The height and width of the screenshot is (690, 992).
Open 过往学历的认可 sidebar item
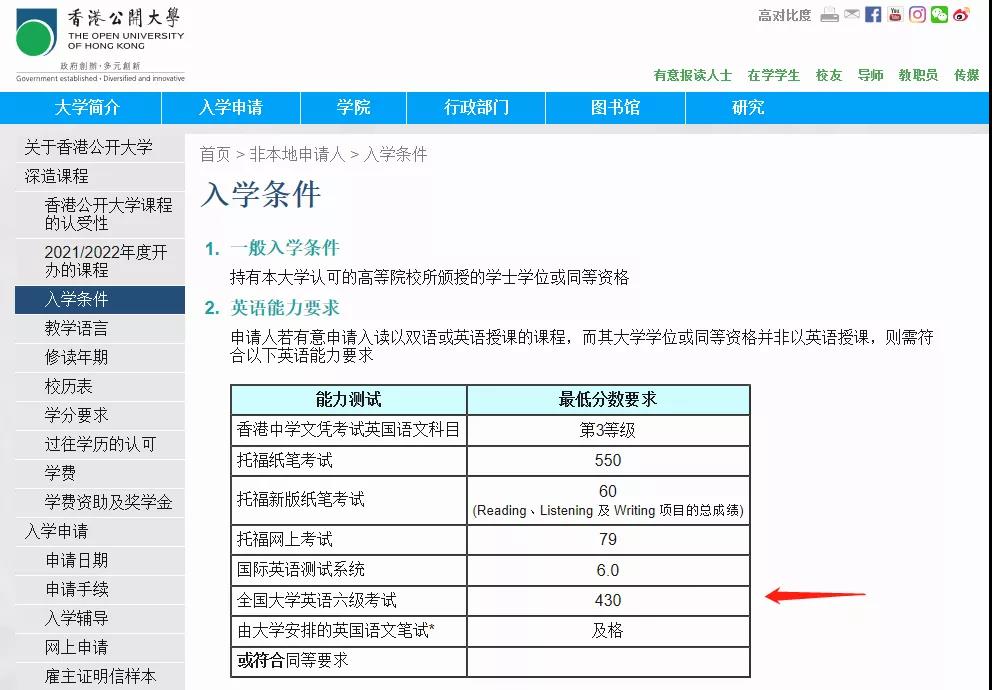coord(100,445)
